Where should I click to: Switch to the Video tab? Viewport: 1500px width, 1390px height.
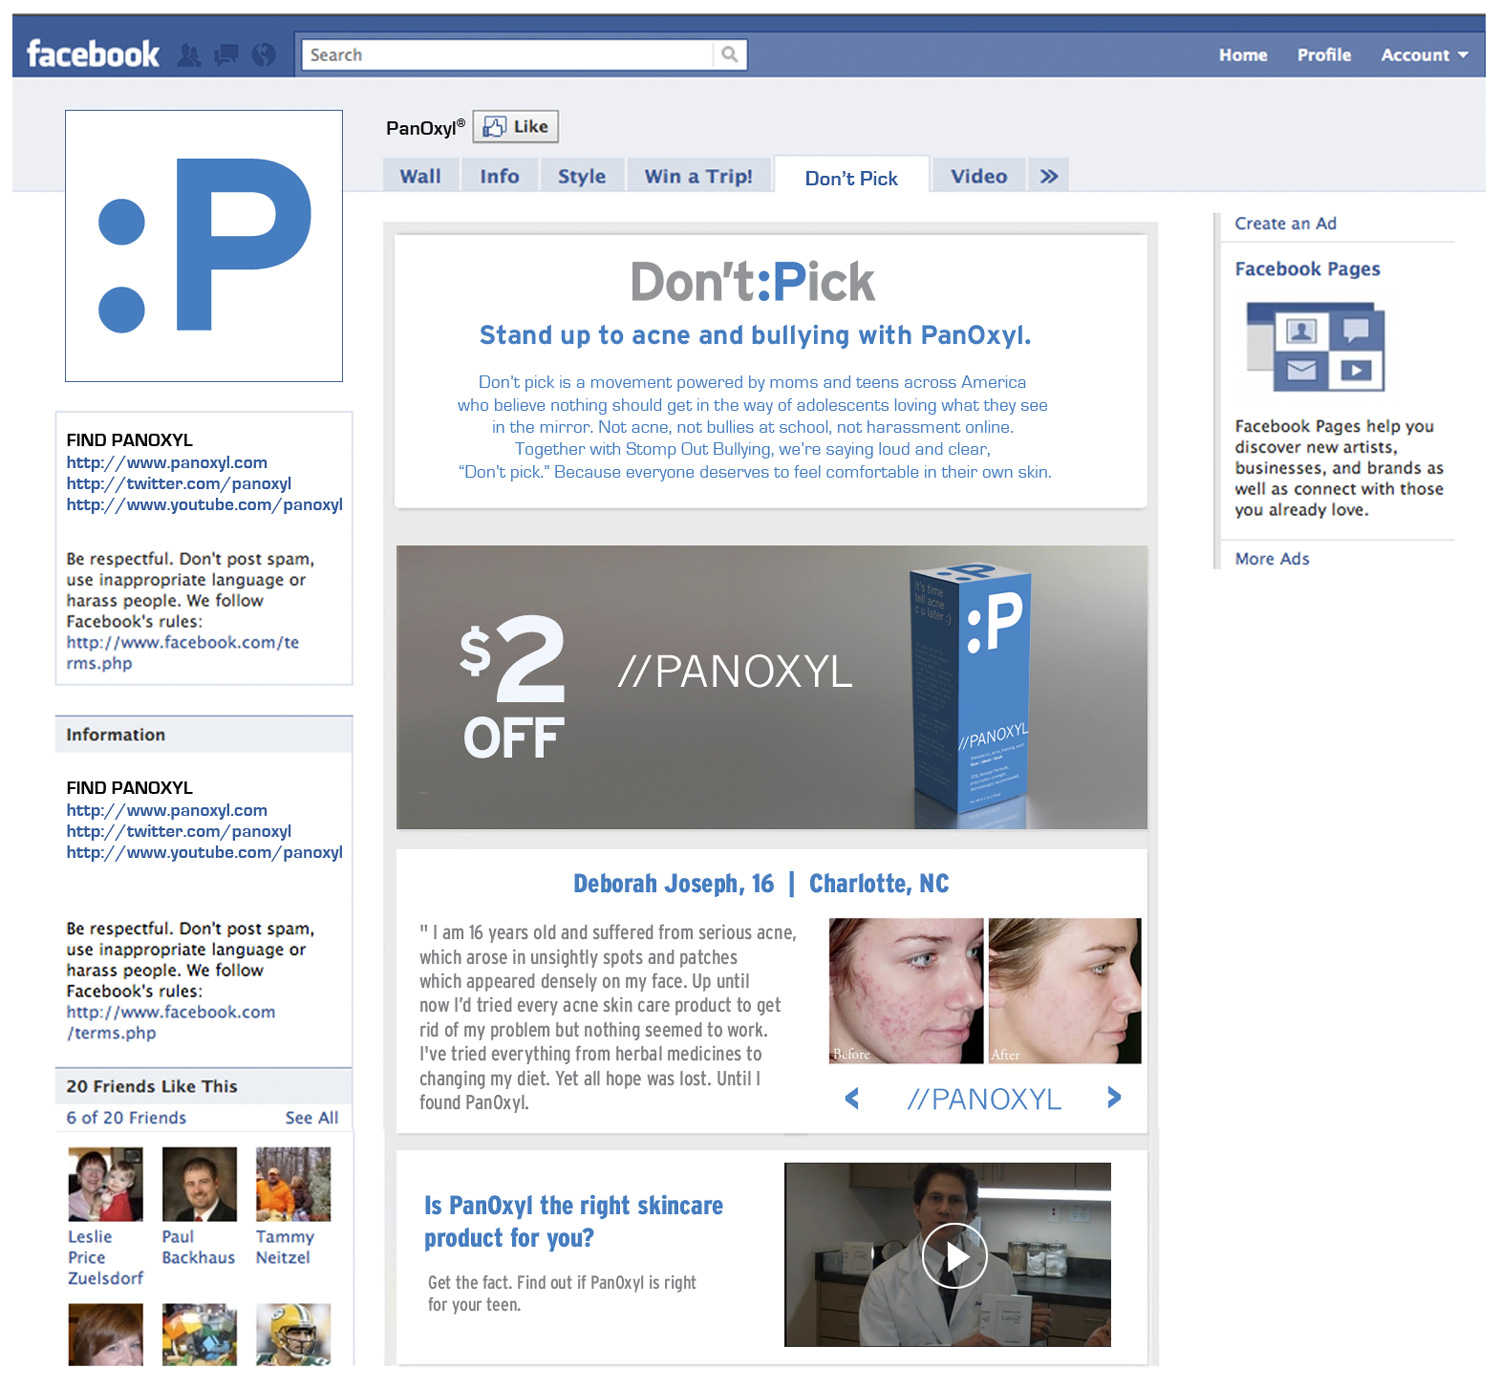[x=979, y=176]
